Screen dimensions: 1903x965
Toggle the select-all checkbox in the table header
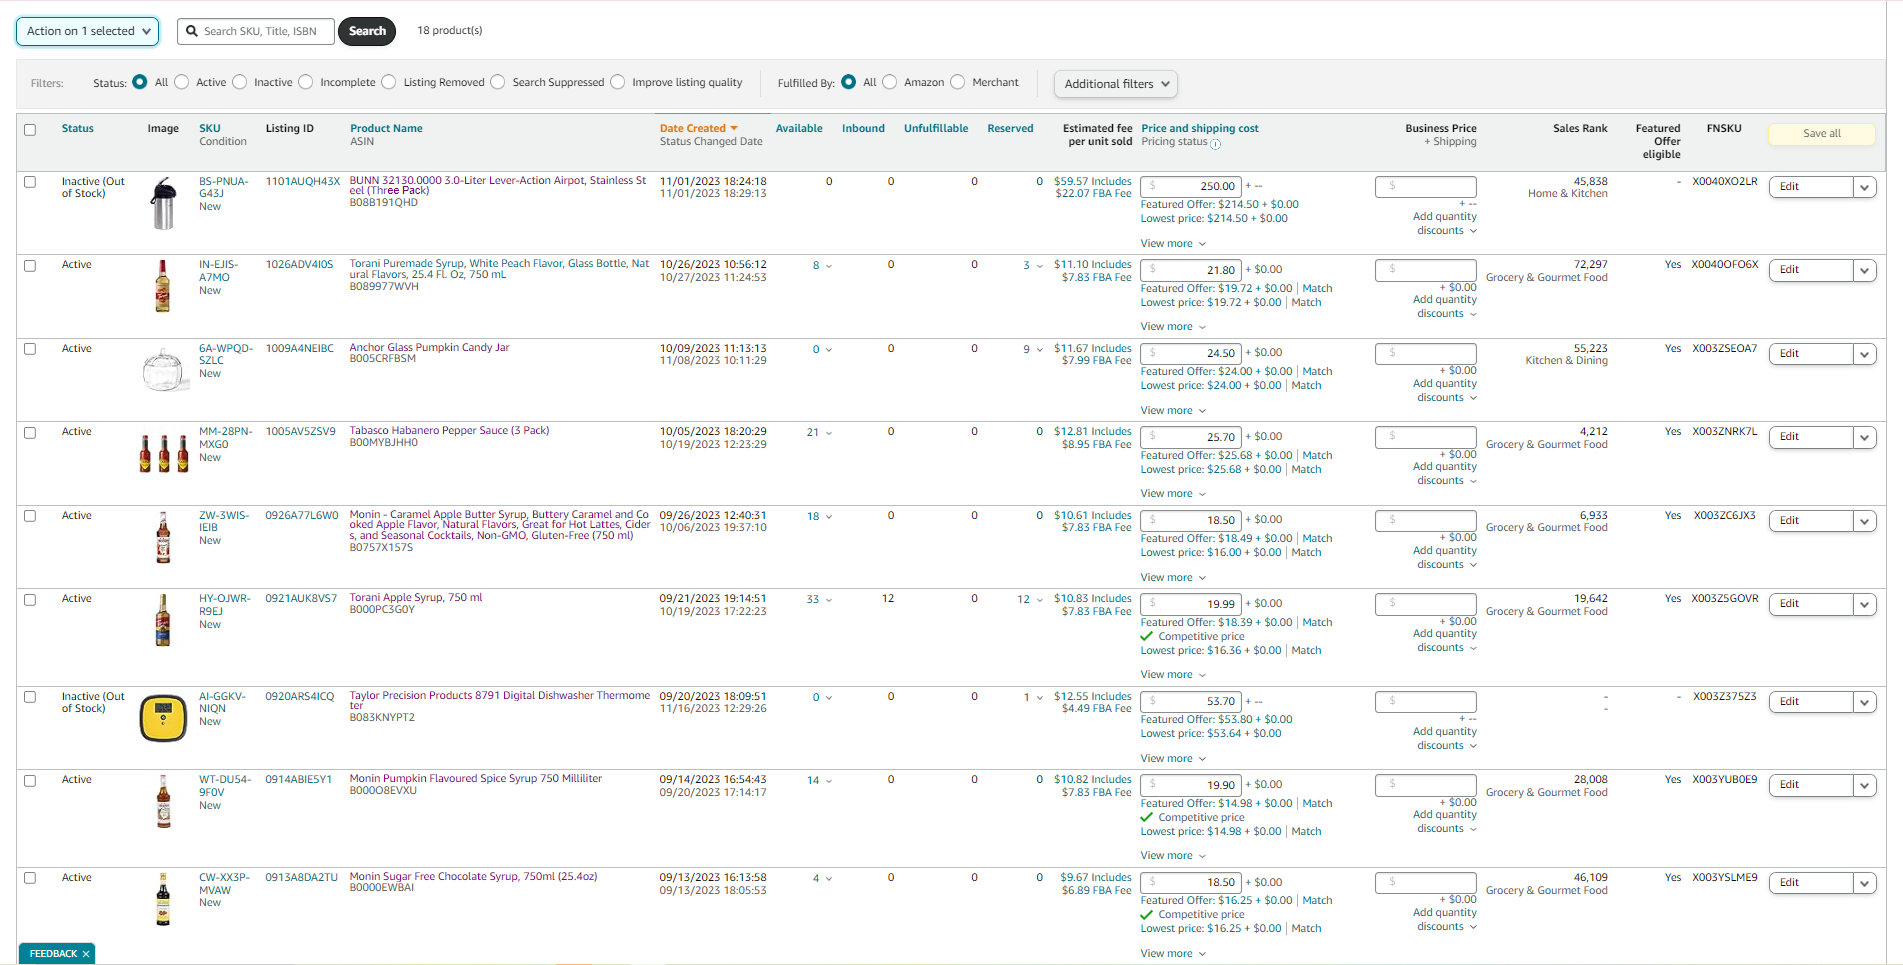(30, 130)
